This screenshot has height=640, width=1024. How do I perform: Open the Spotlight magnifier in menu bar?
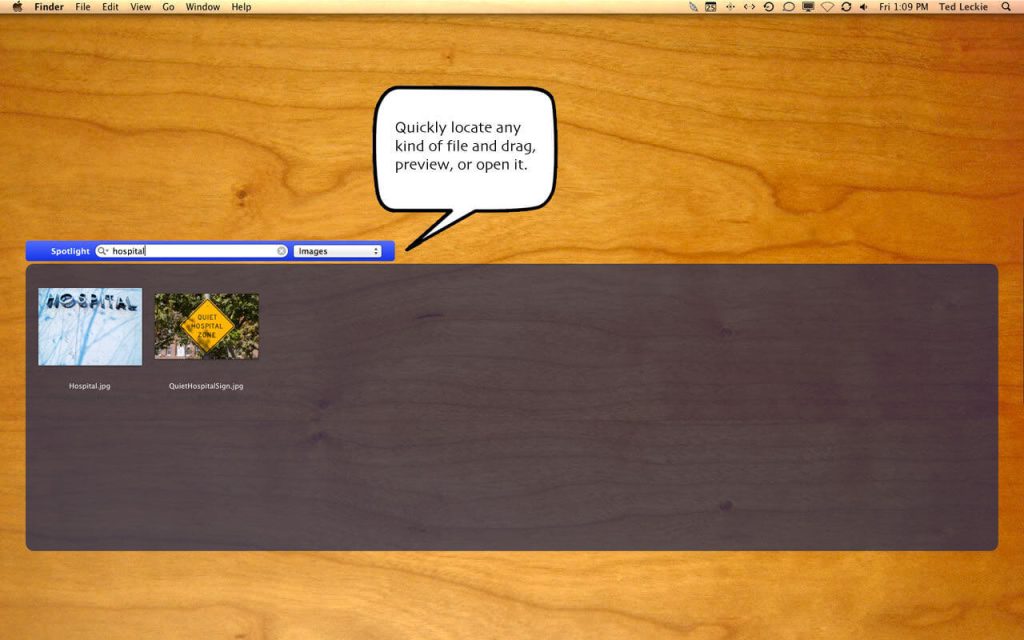[1006, 7]
